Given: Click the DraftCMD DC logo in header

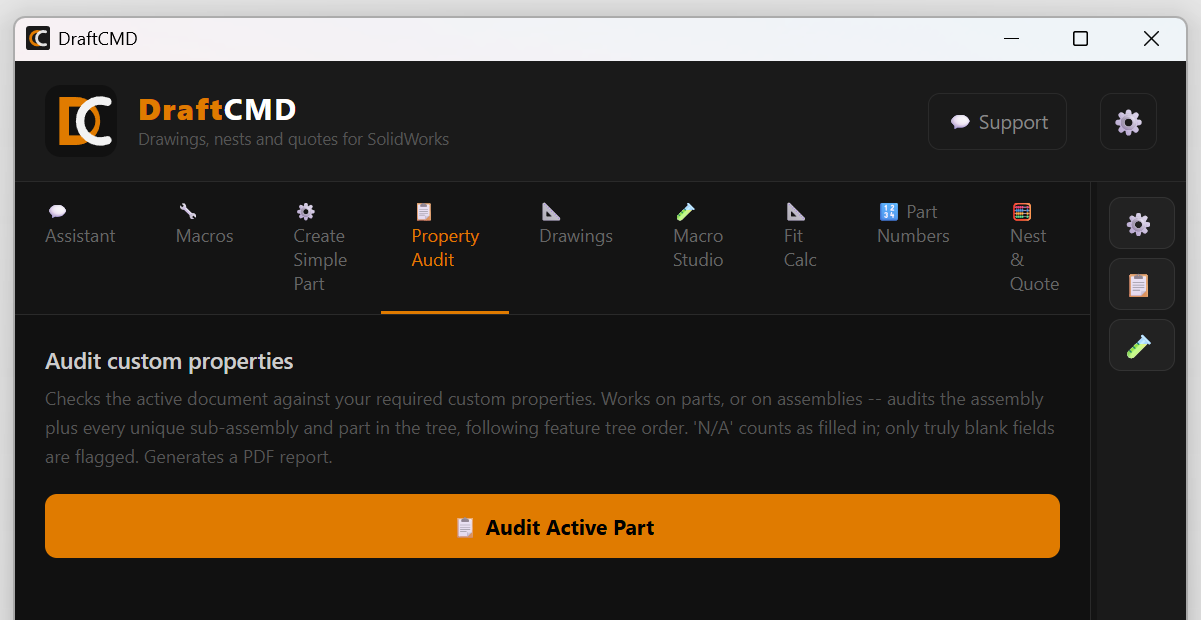Looking at the screenshot, I should tap(81, 121).
